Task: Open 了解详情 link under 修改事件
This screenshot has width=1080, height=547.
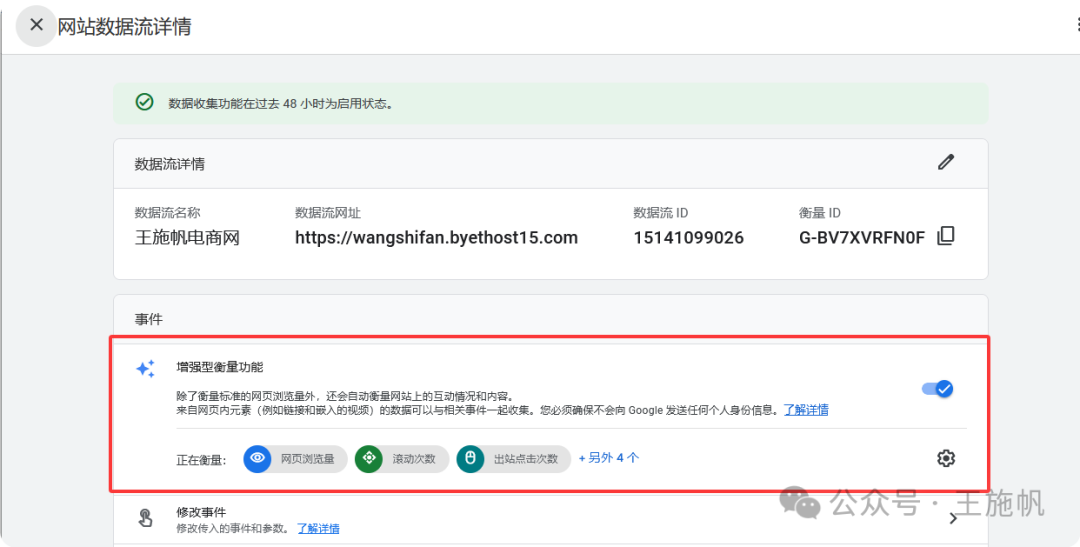Action: (x=318, y=528)
